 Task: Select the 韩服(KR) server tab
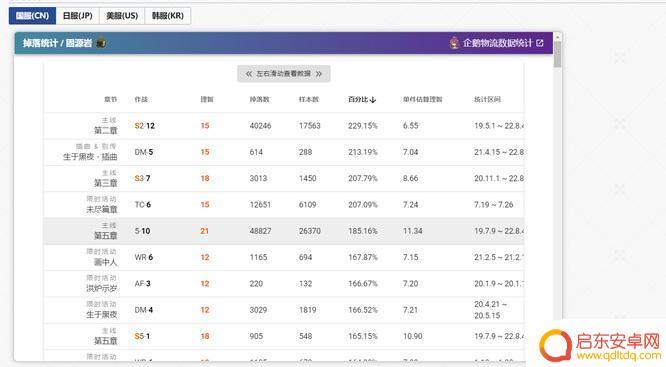tap(168, 16)
